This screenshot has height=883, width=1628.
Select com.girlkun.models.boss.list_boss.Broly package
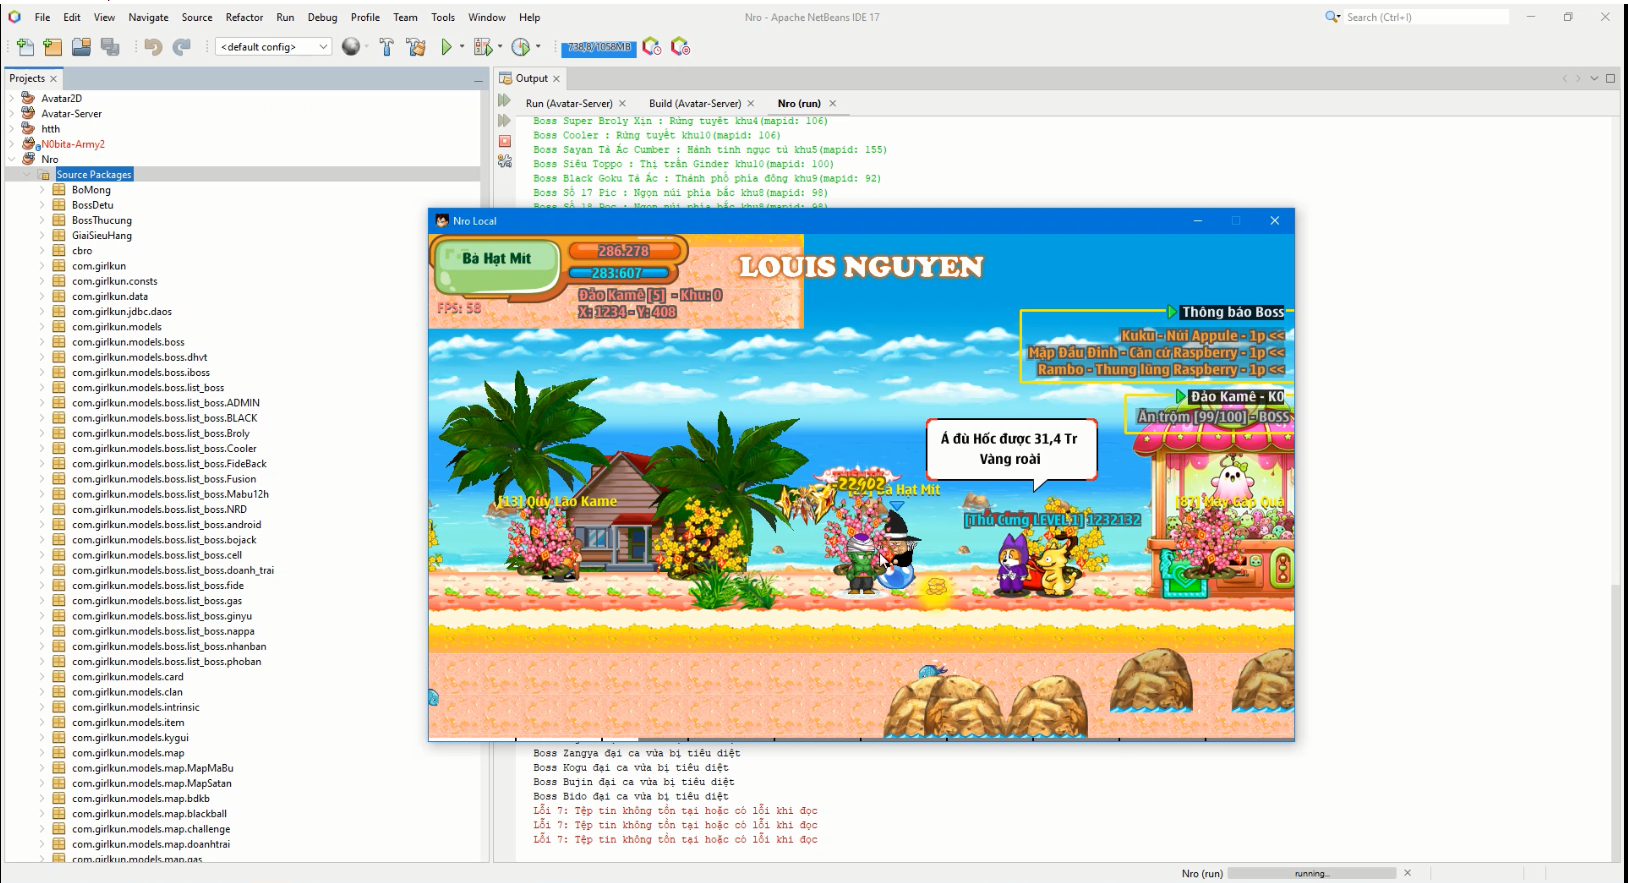pos(160,433)
